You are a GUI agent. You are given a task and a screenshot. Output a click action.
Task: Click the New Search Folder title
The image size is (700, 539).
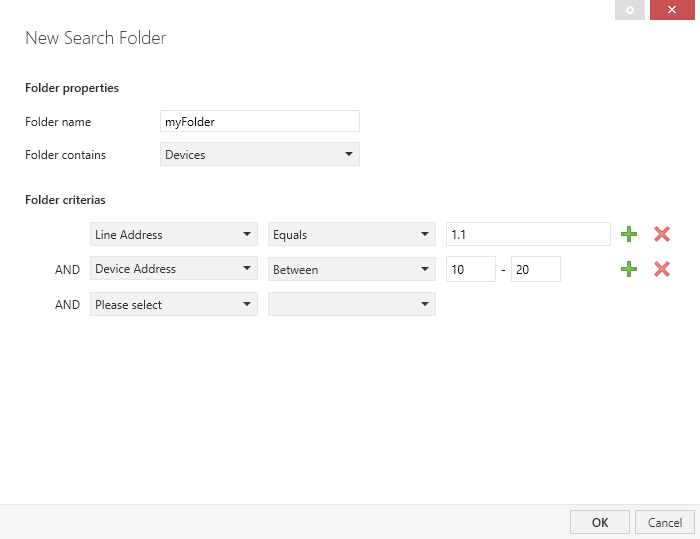coord(96,38)
